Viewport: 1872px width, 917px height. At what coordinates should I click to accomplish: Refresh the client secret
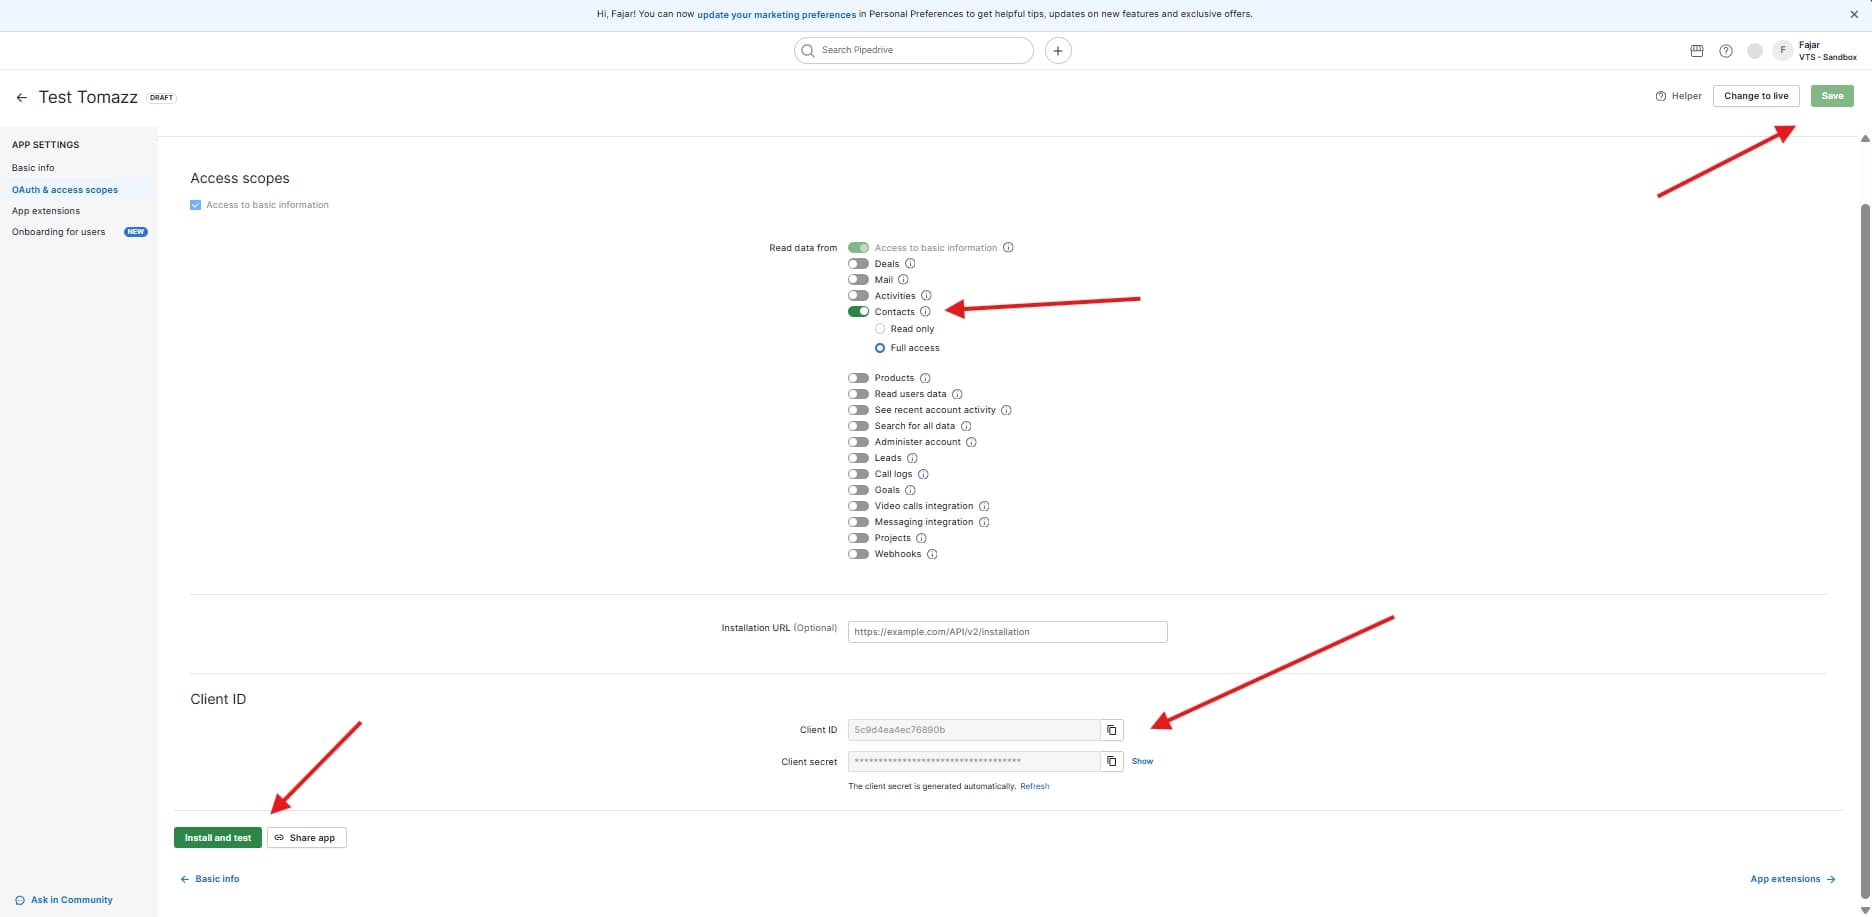point(1035,787)
